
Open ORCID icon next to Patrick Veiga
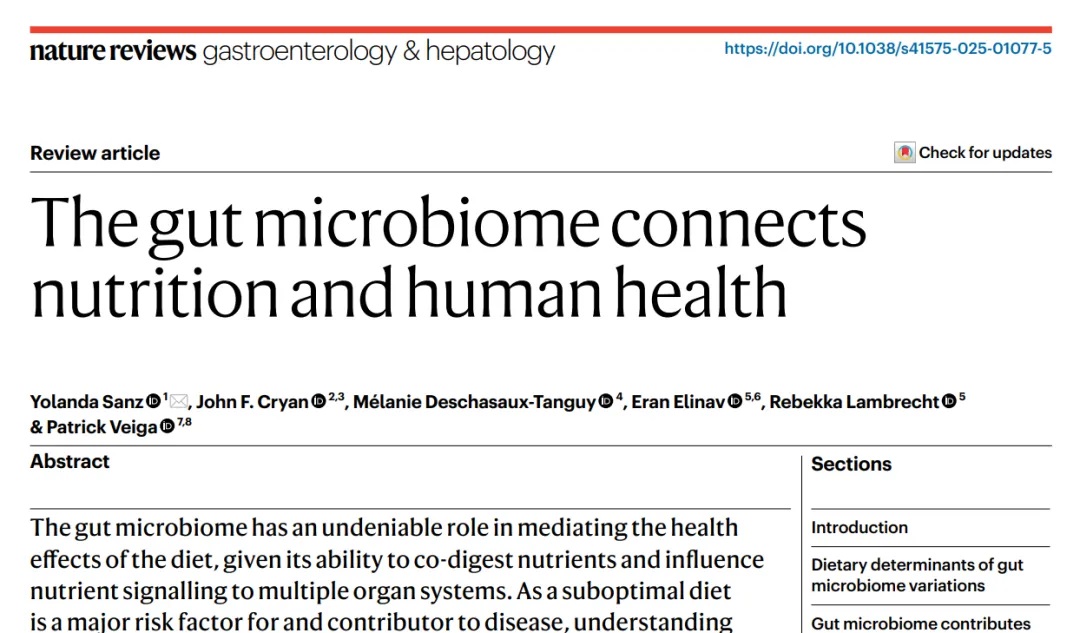pyautogui.click(x=168, y=427)
